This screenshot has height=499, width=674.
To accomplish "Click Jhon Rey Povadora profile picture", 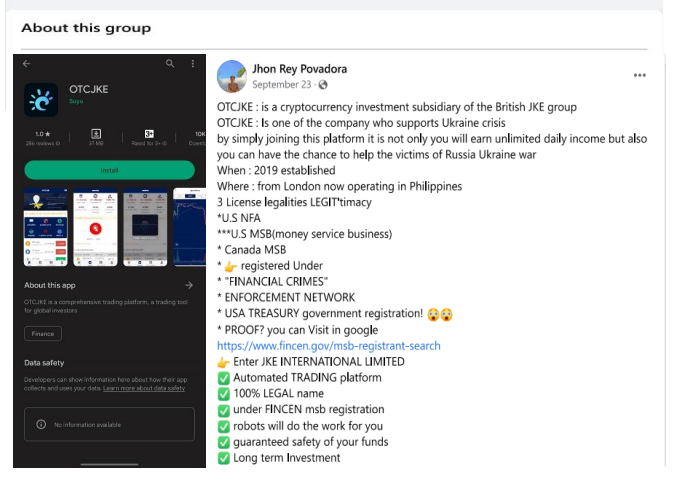I will pos(232,77).
